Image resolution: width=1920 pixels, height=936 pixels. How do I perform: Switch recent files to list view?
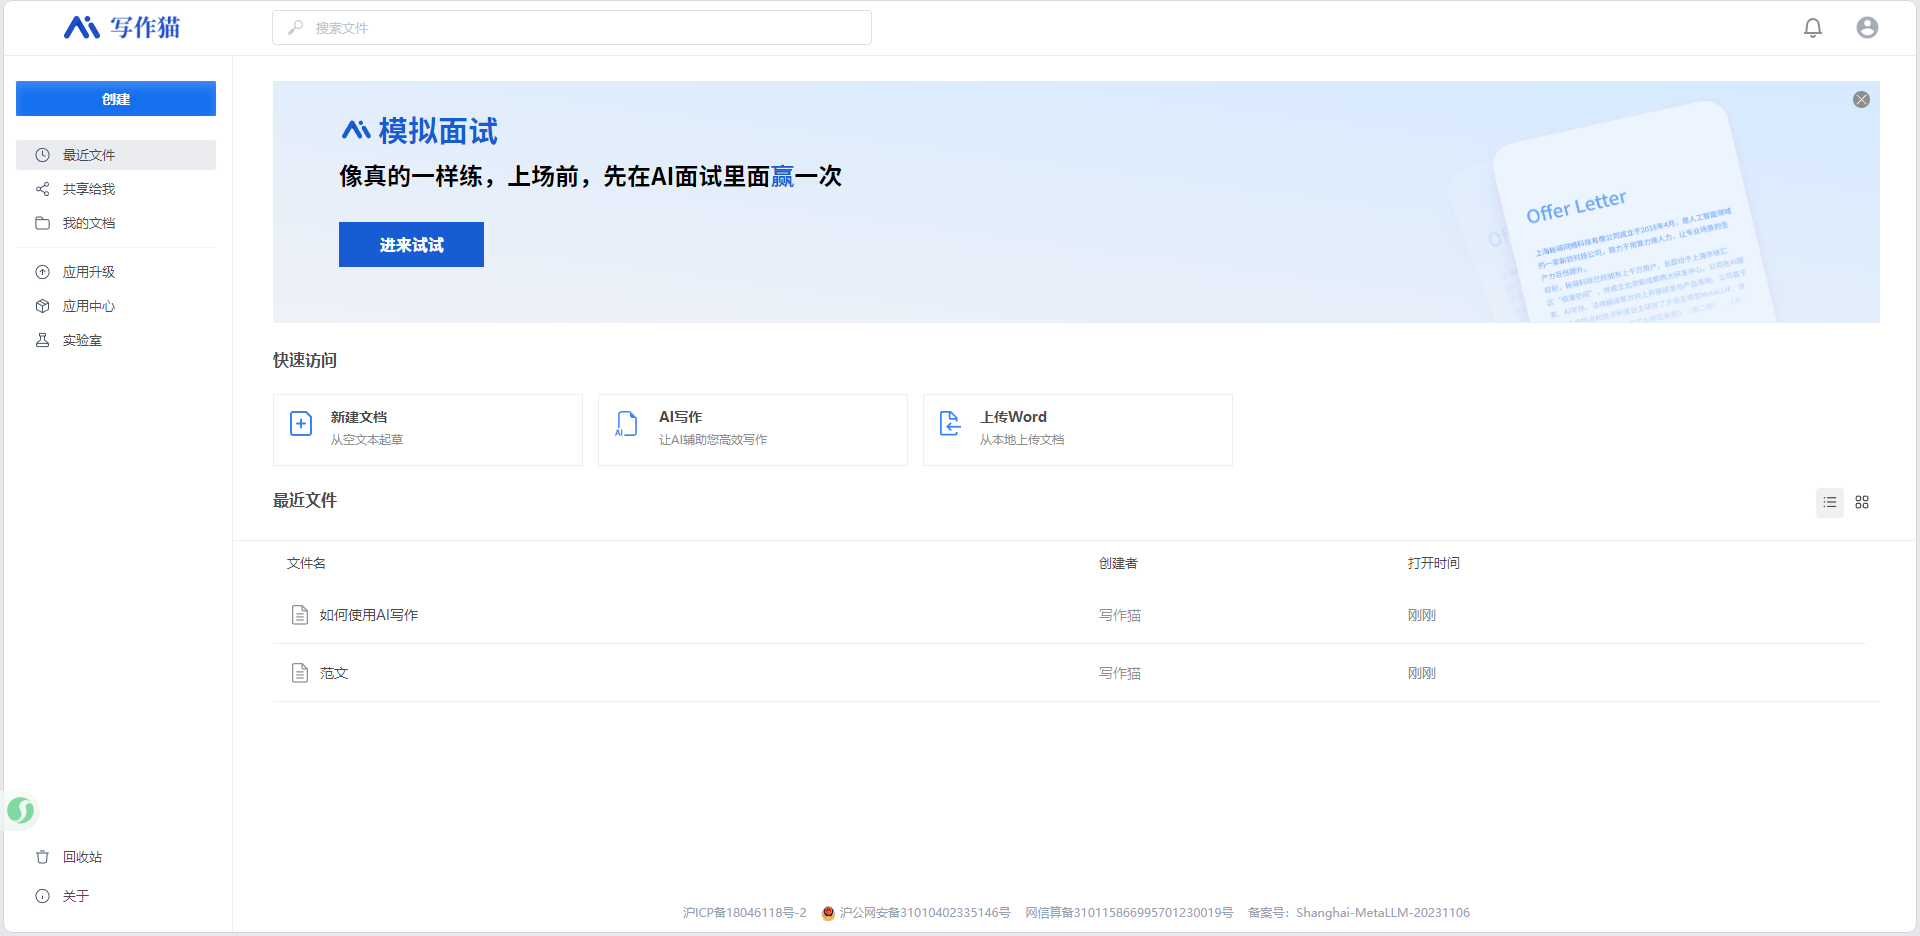click(1829, 502)
